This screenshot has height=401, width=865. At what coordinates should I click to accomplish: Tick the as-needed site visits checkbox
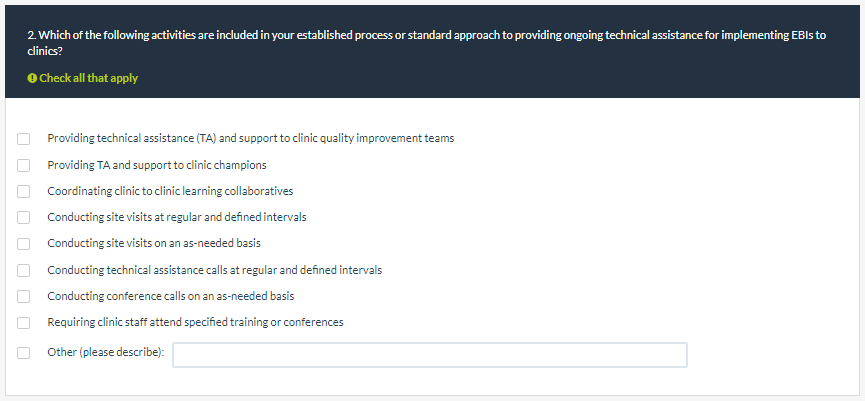click(24, 243)
